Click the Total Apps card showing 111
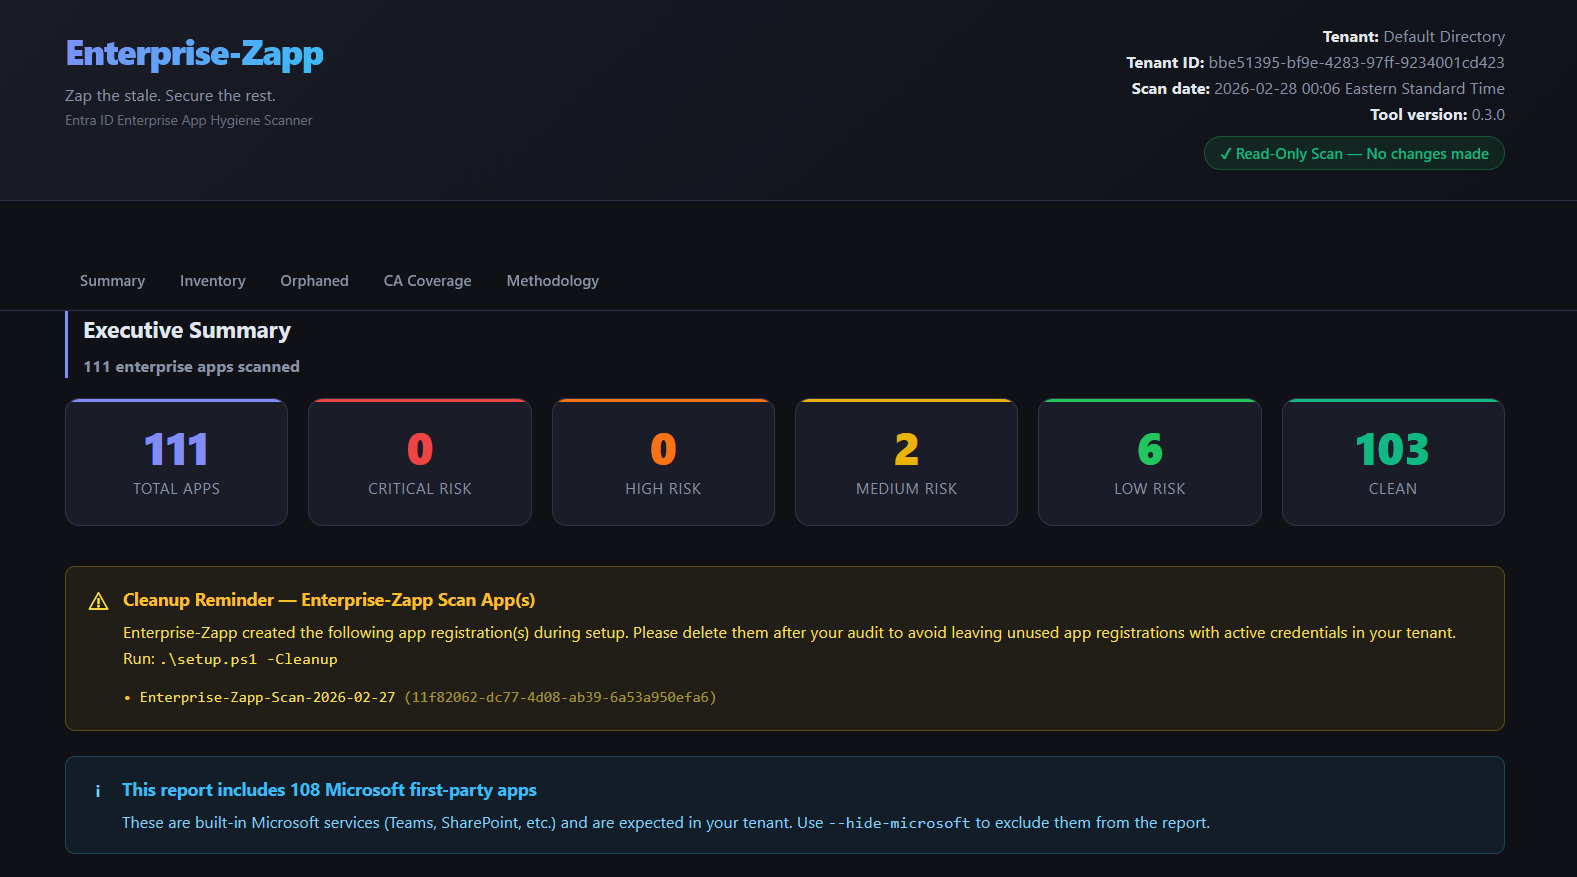Screen dimensions: 1577x877 pyautogui.click(x=176, y=462)
